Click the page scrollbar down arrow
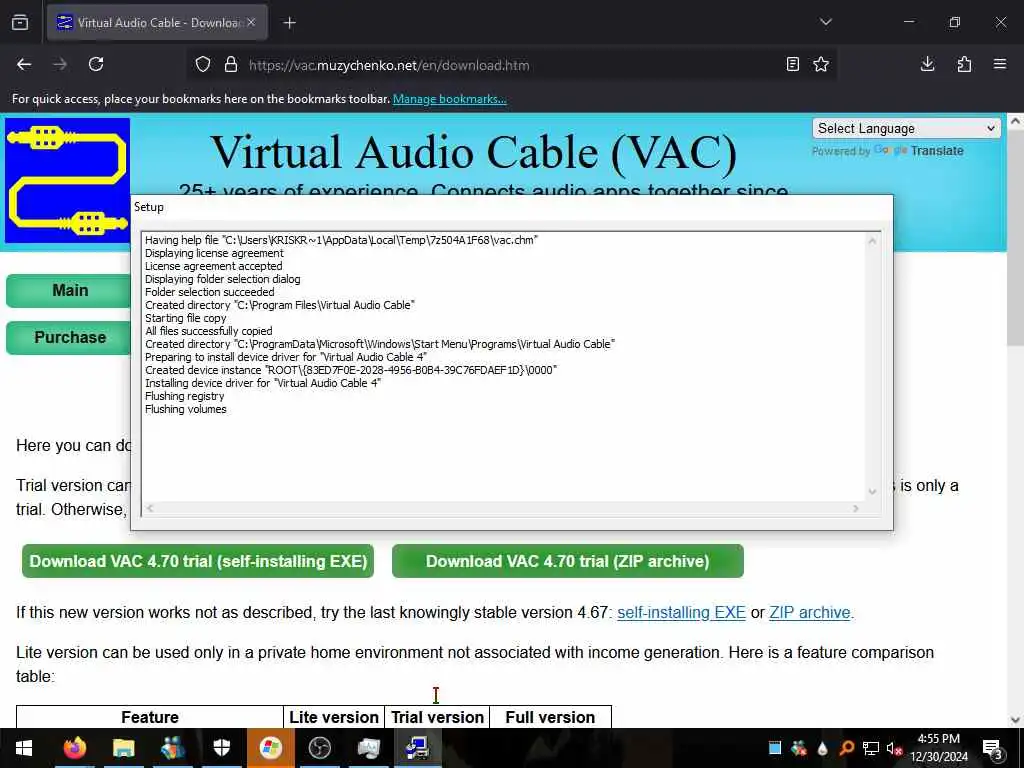The image size is (1024, 768). pos(1015,720)
